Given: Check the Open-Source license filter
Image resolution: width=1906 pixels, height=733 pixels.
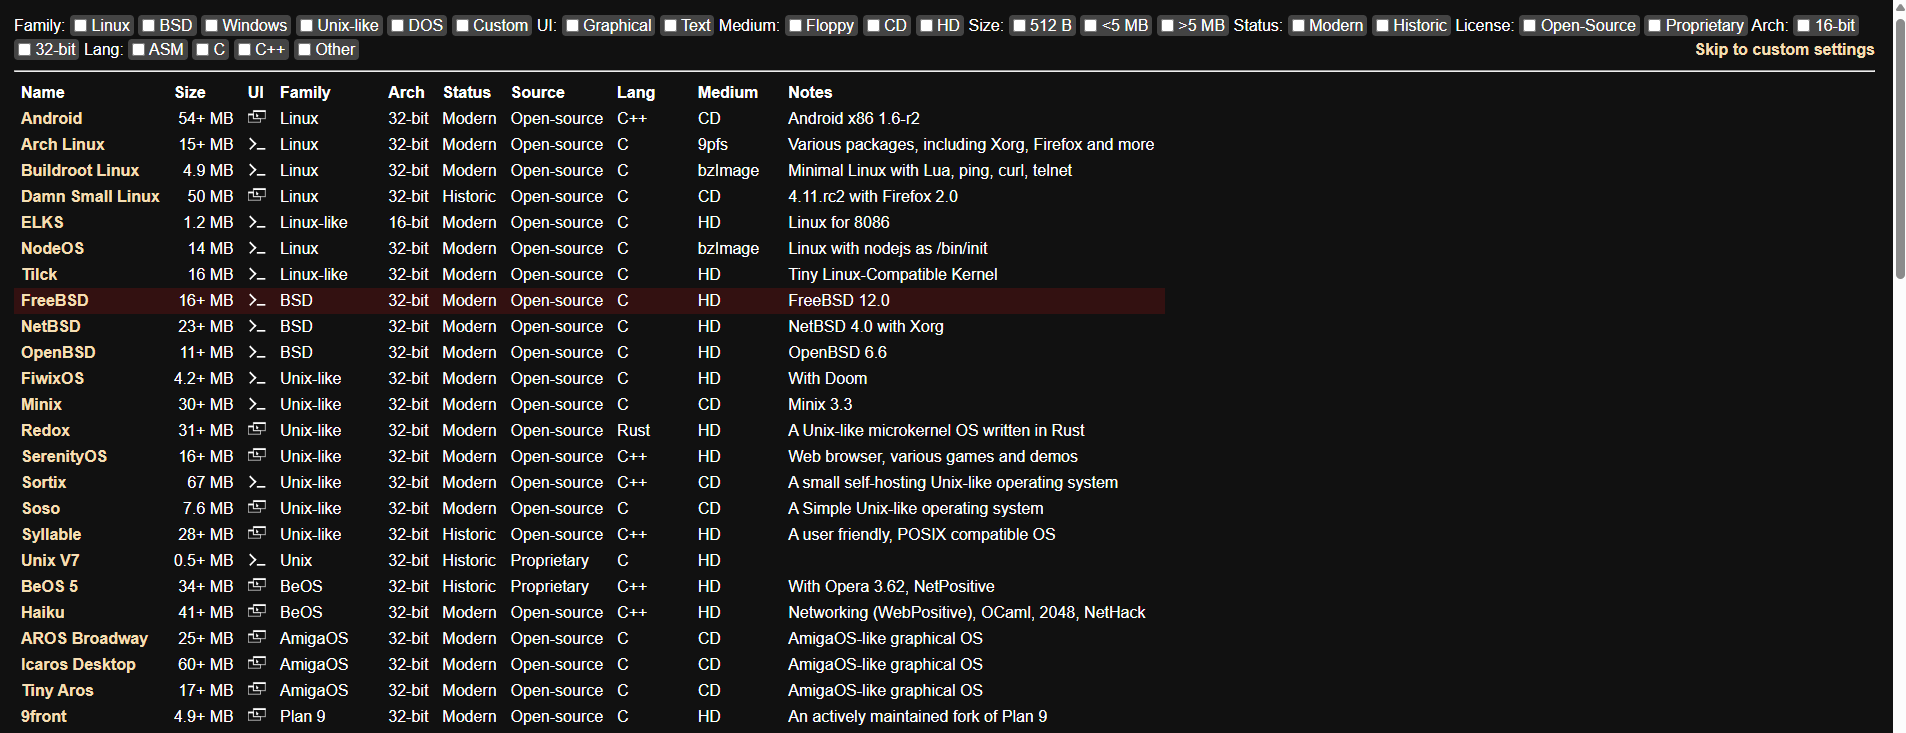Looking at the screenshot, I should pos(1530,26).
